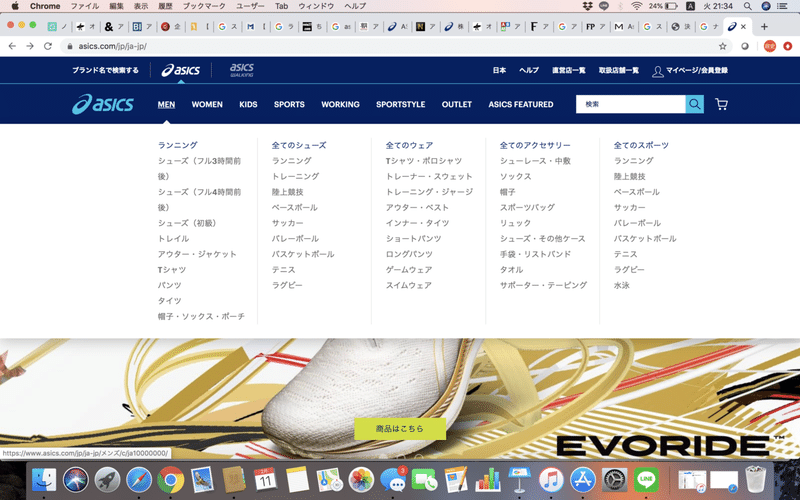Select 帽子・ソックス・ポーチ link
This screenshot has width=800, height=500.
pyautogui.click(x=201, y=316)
